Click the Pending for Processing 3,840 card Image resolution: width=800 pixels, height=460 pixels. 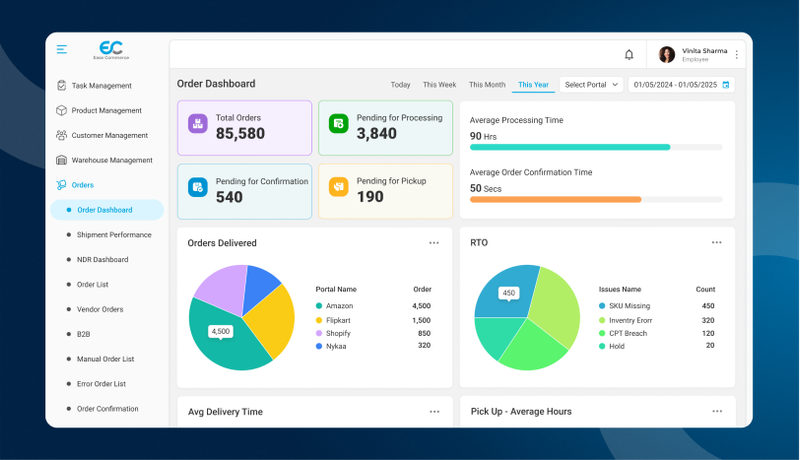pyautogui.click(x=385, y=128)
